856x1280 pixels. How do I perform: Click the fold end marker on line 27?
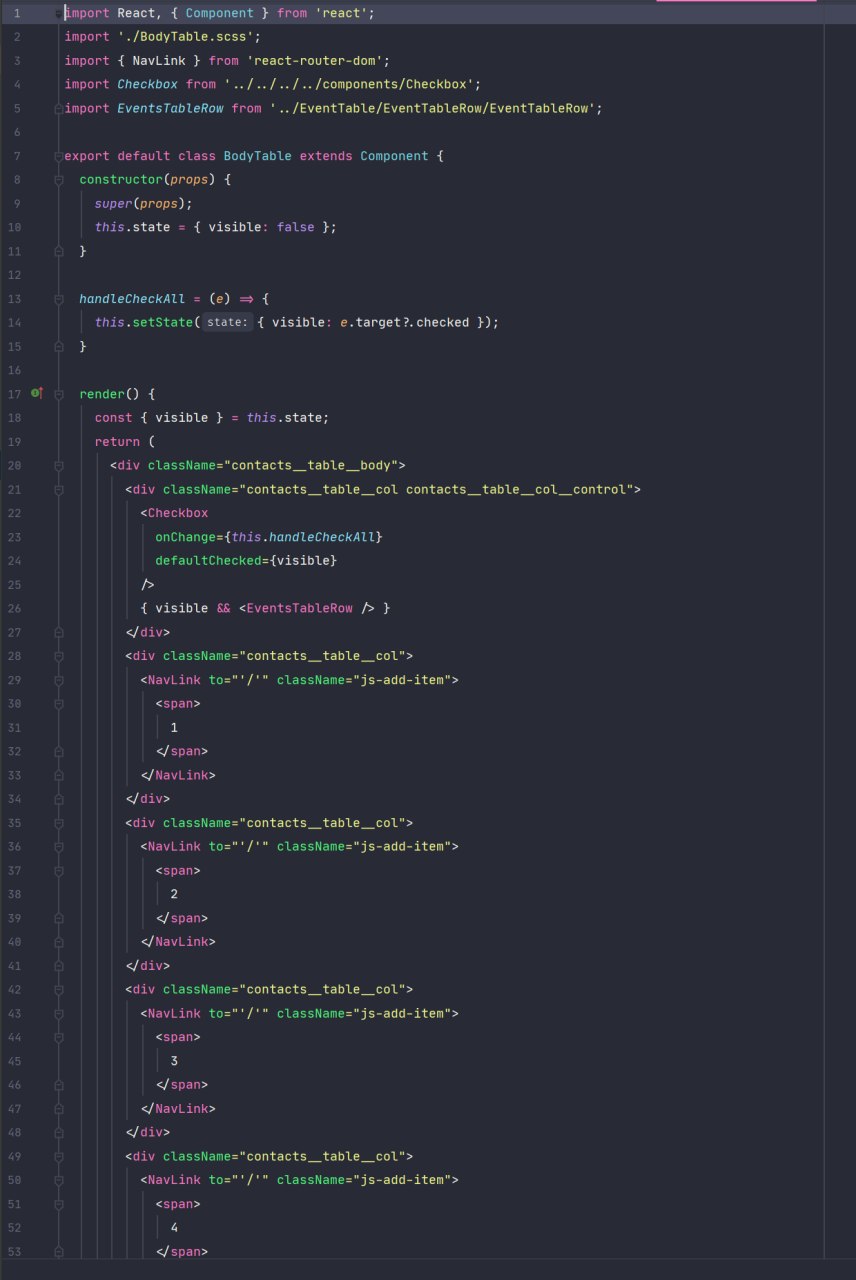[x=59, y=632]
